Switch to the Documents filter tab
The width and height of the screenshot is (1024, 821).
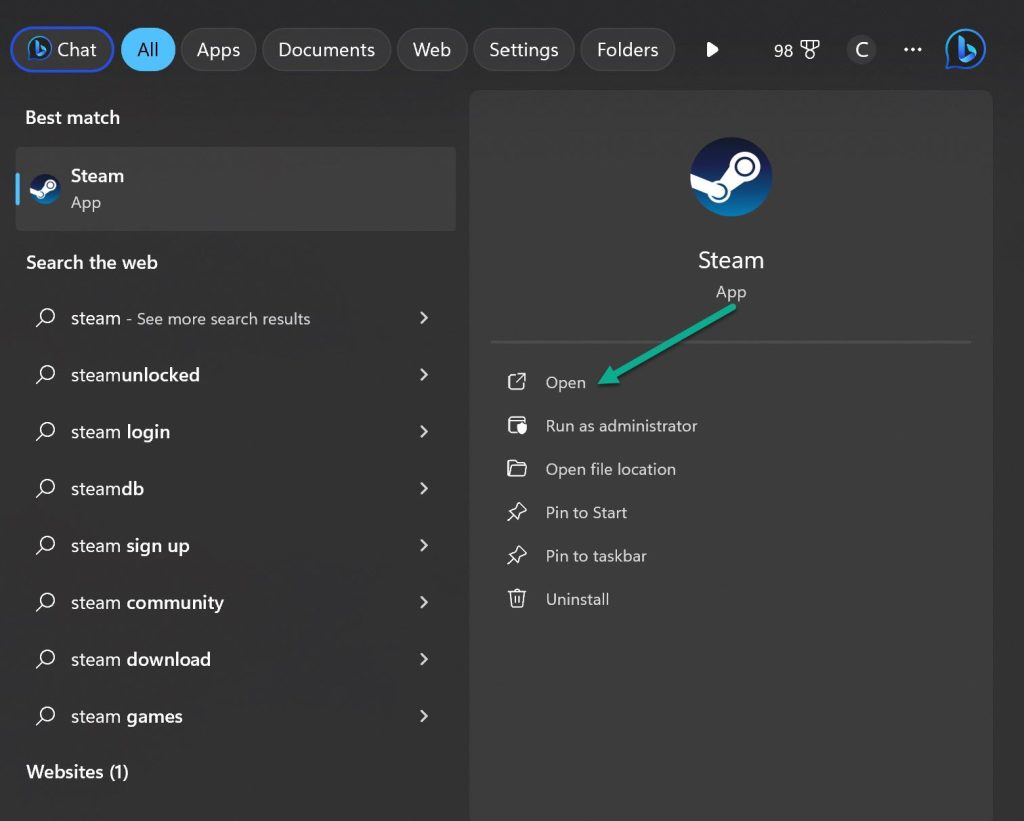(326, 48)
